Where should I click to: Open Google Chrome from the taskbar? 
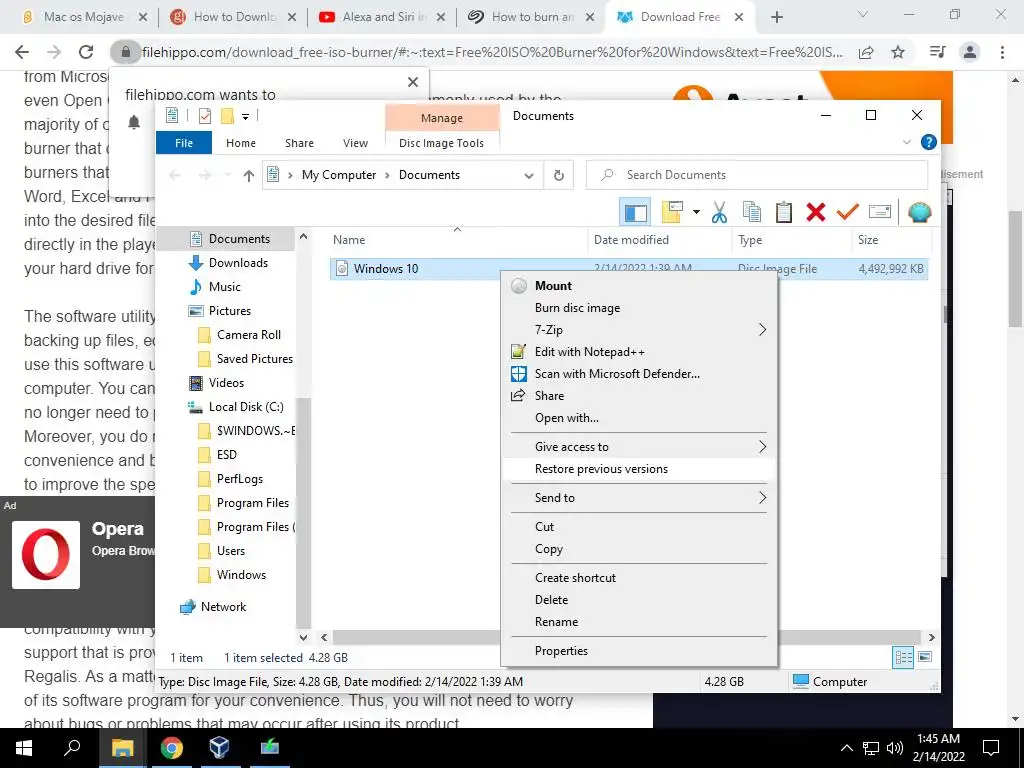pos(171,748)
